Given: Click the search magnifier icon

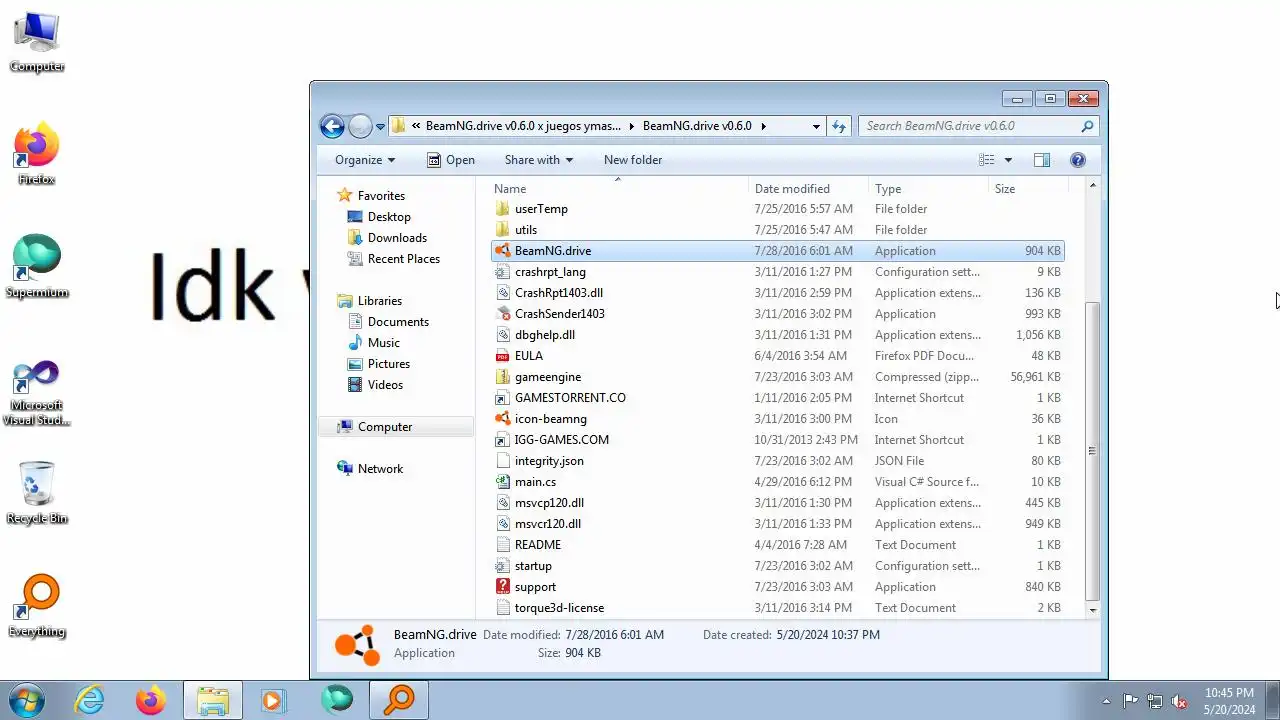Looking at the screenshot, I should coord(1087,126).
